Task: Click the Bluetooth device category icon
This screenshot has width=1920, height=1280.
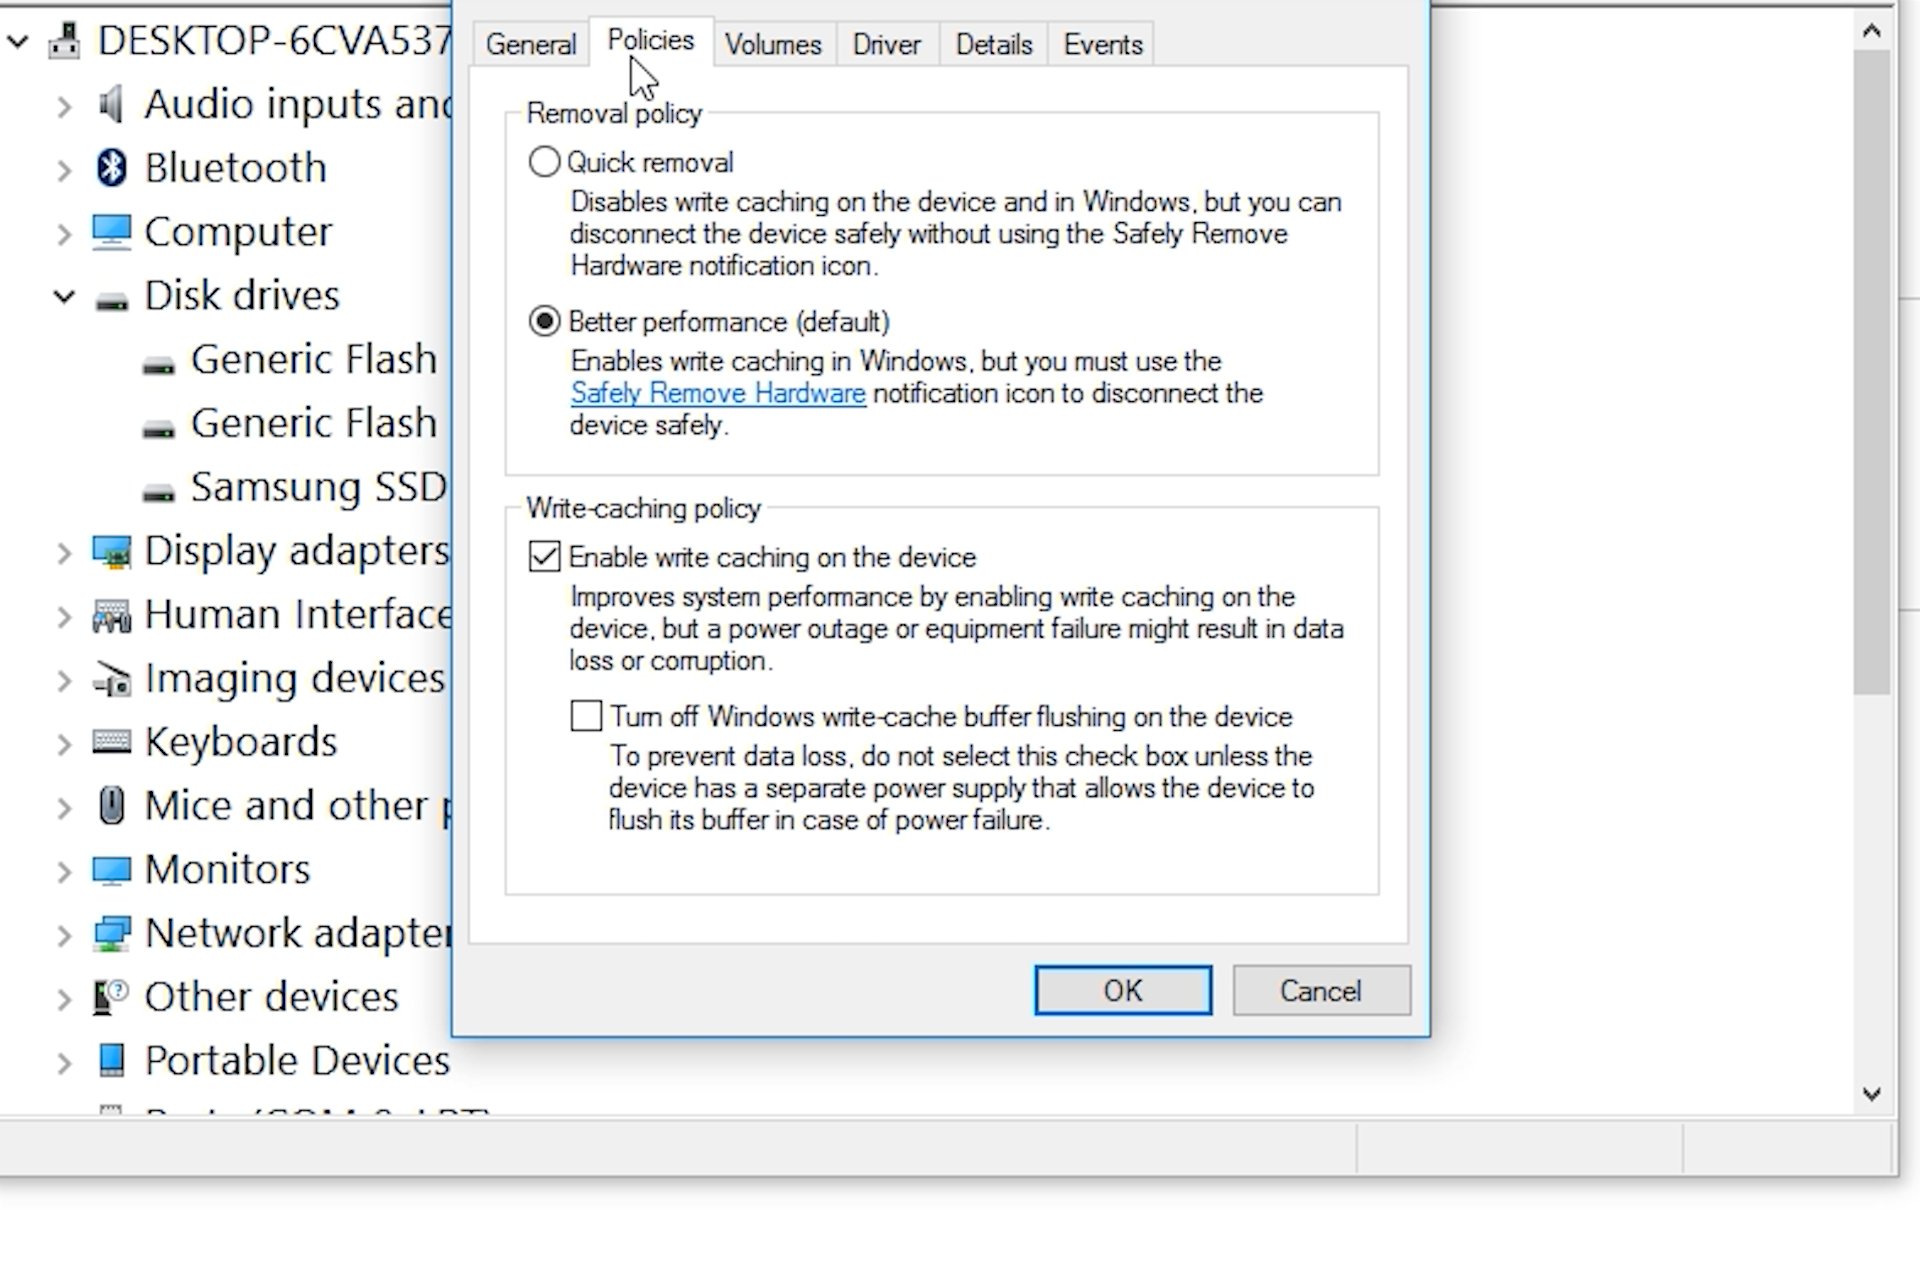Action: (111, 168)
